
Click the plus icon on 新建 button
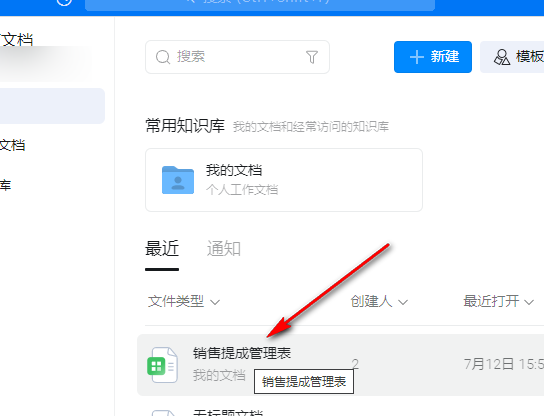click(417, 57)
